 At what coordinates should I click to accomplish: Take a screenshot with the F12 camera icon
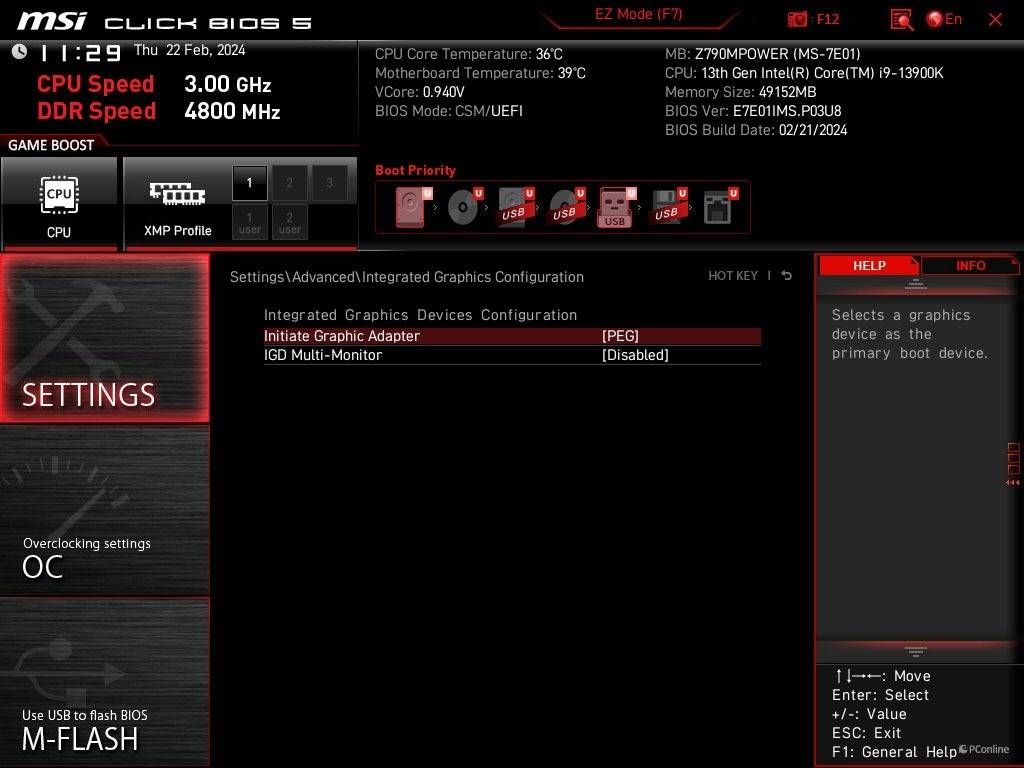pyautogui.click(x=797, y=20)
